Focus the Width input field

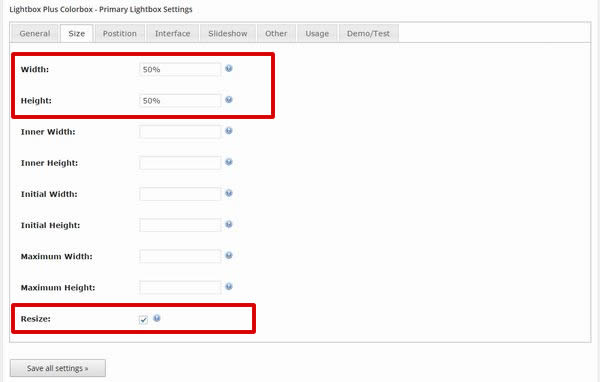click(180, 69)
